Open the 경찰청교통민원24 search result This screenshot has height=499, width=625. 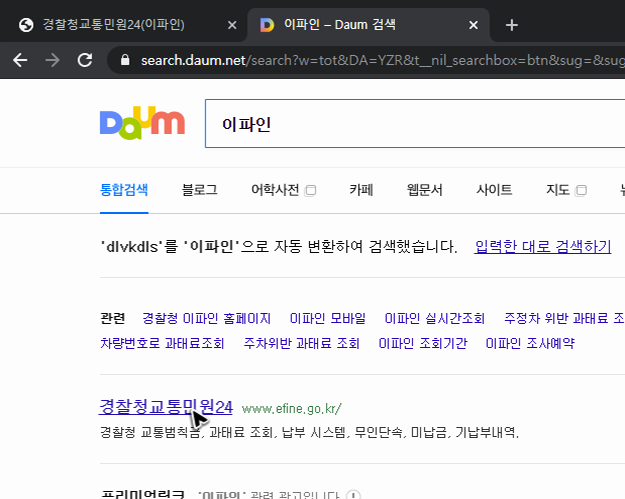(x=166, y=407)
